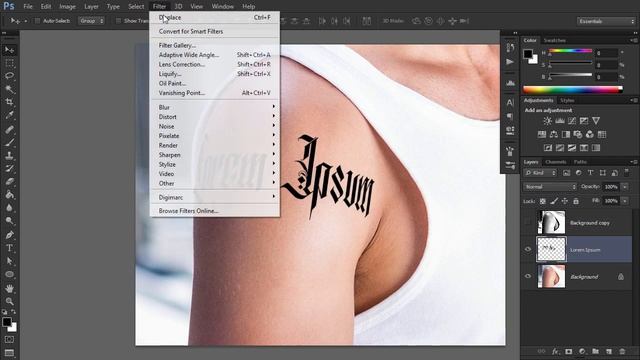Select the Spot Healing Brush tool
This screenshot has height=360, width=640.
(9, 129)
